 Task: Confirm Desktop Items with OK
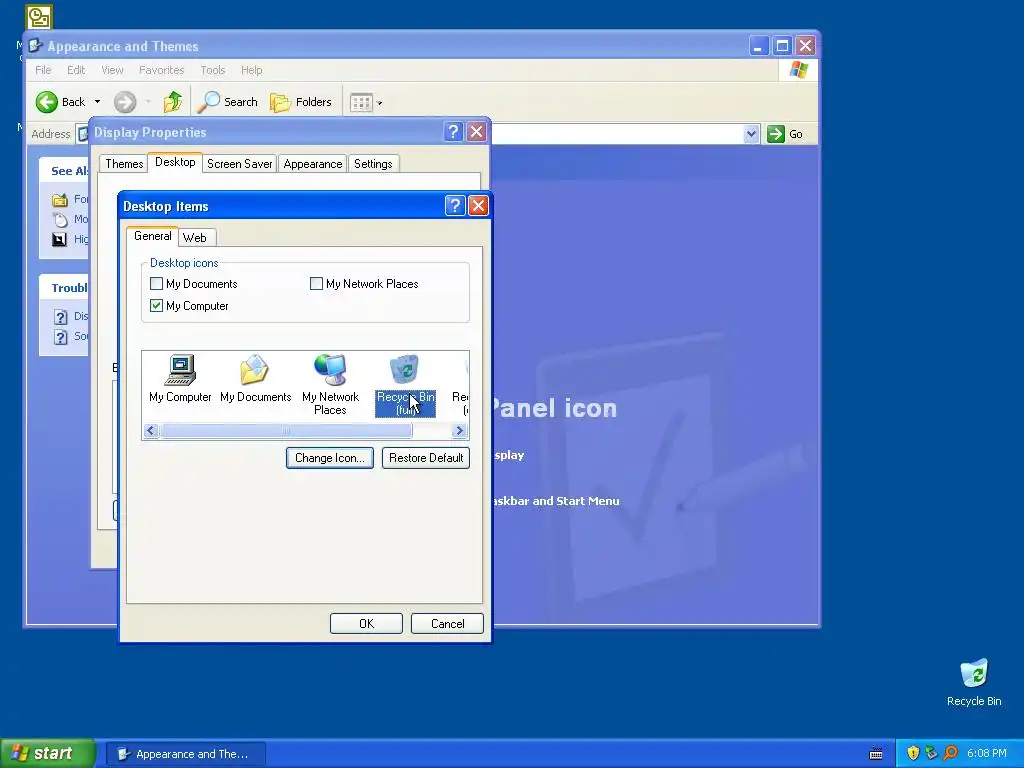coord(366,624)
